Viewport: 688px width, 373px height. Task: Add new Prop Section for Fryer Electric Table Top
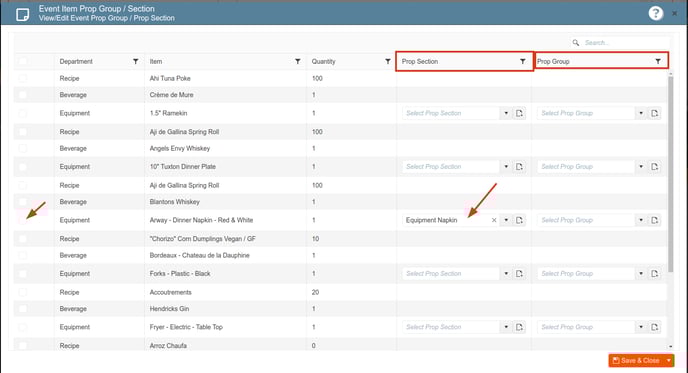pos(520,327)
